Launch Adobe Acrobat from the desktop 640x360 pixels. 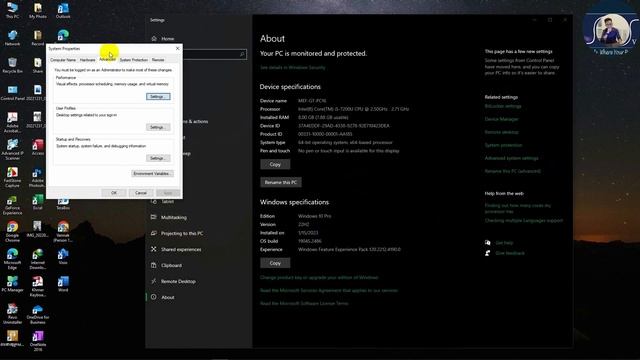coord(12,122)
